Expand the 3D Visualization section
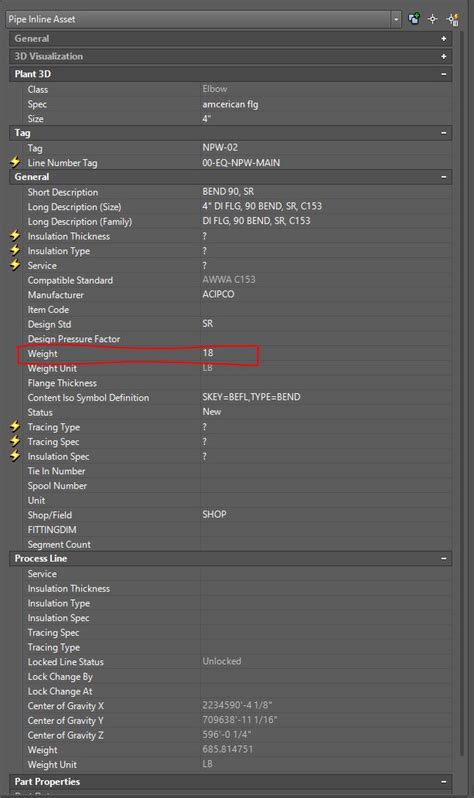The height and width of the screenshot is (798, 474). pos(443,56)
